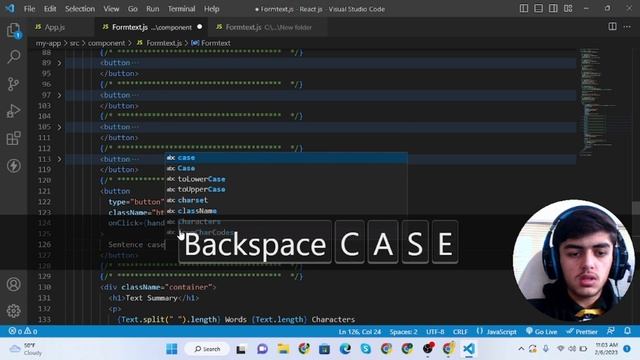Select toLowerCase suggestion

pyautogui.click(x=286, y=179)
